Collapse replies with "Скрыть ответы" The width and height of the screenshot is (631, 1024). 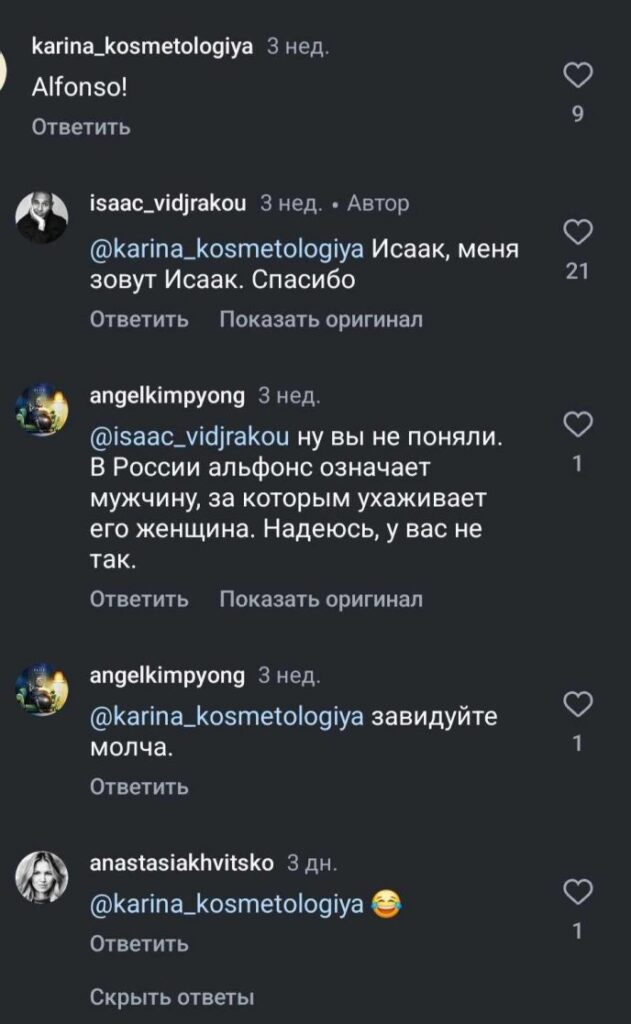click(x=172, y=997)
